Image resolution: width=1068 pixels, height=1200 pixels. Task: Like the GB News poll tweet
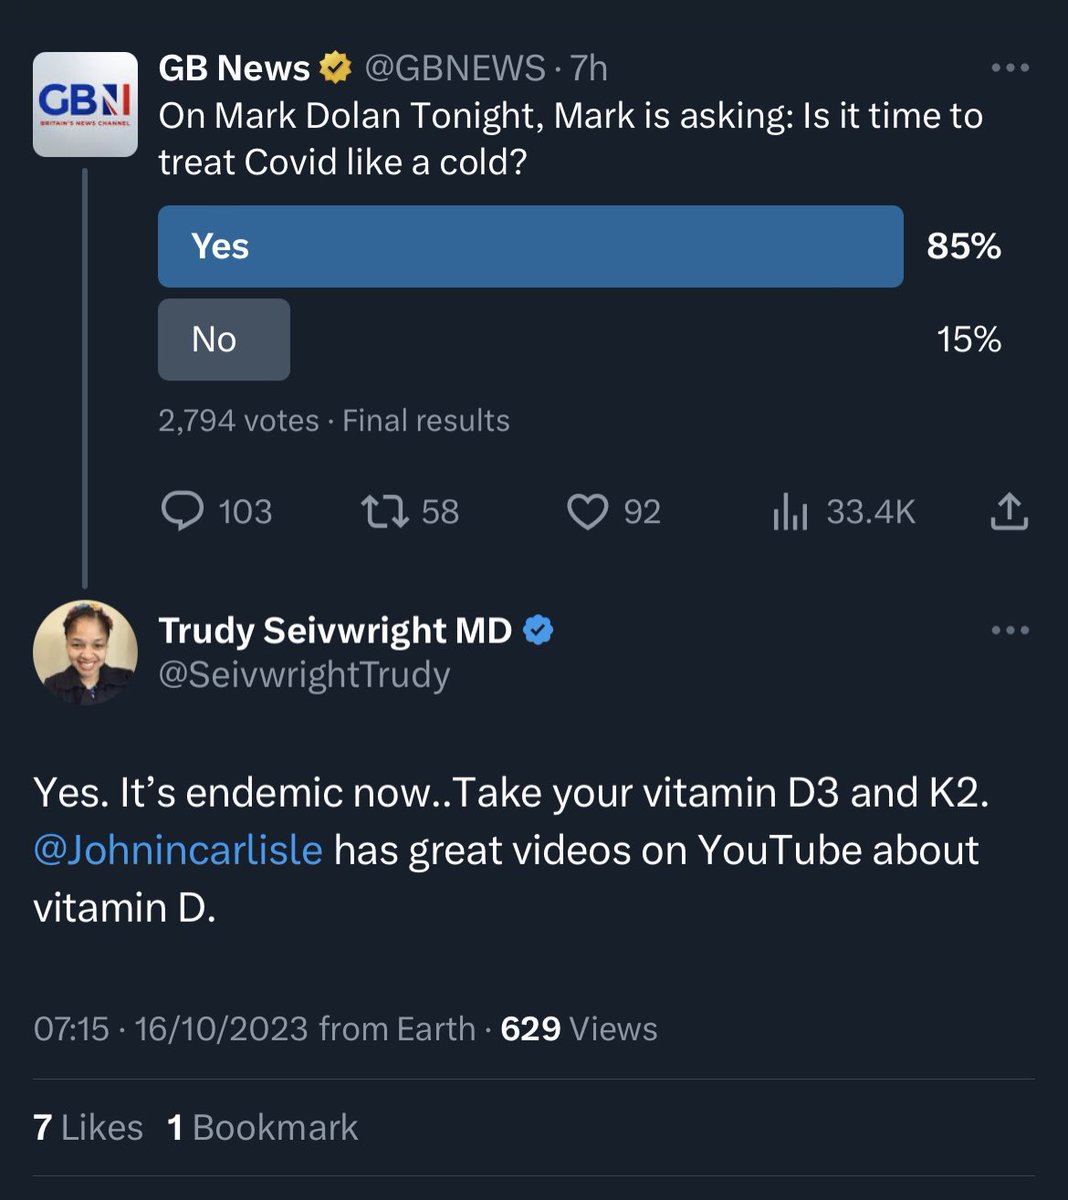tap(587, 512)
